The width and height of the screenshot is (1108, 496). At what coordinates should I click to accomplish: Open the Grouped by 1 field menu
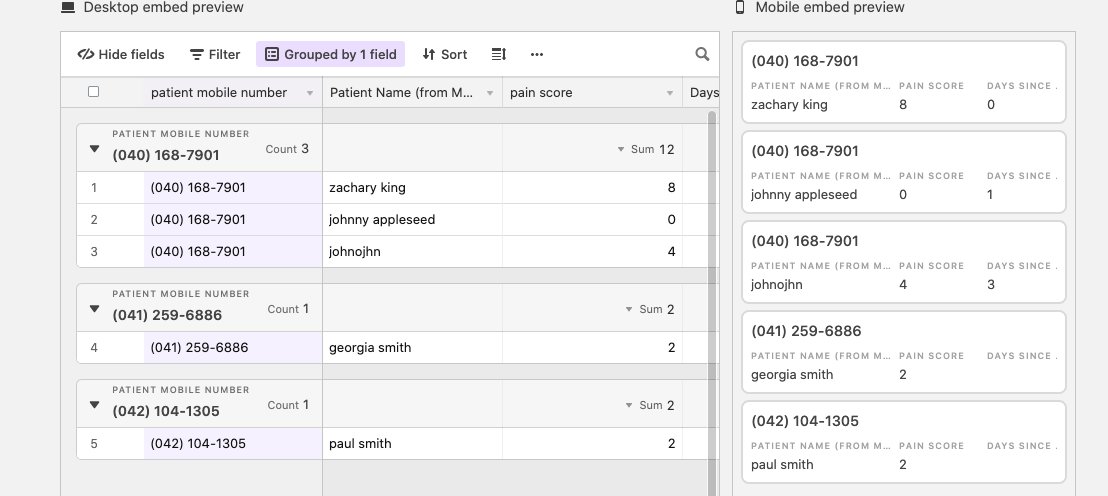point(330,54)
